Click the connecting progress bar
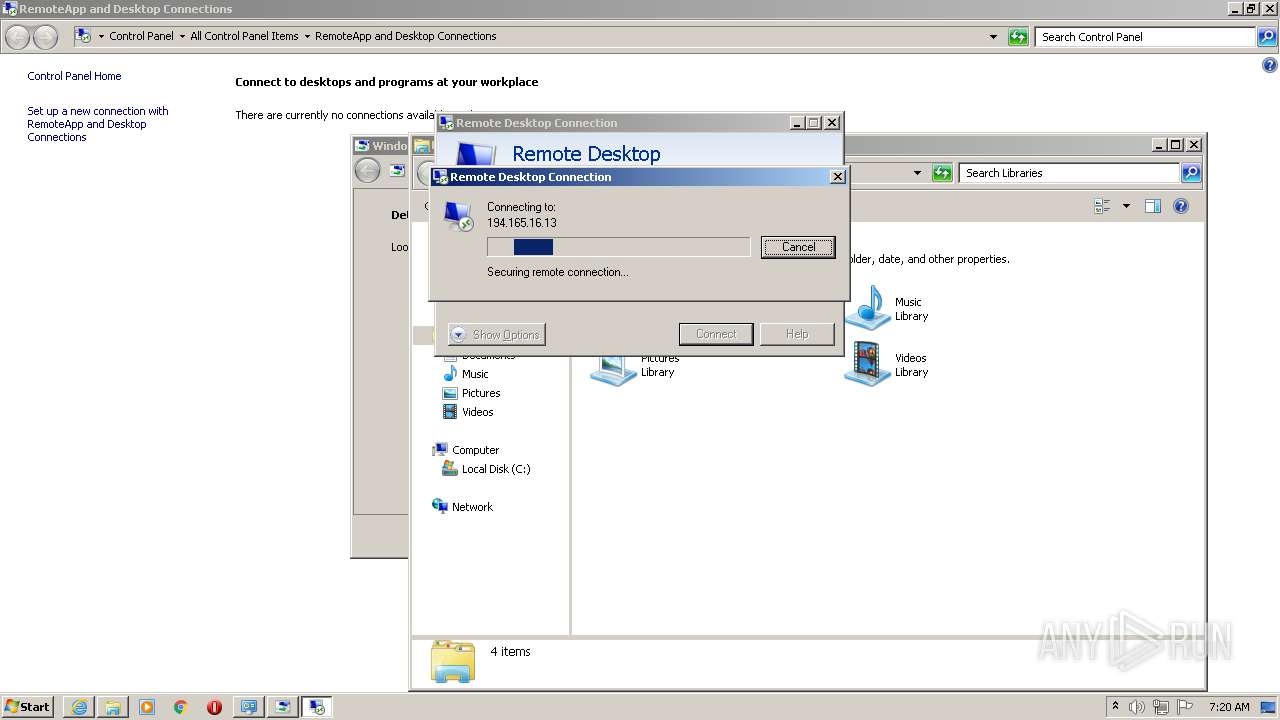Screen dimensions: 1280x720 click(618, 247)
